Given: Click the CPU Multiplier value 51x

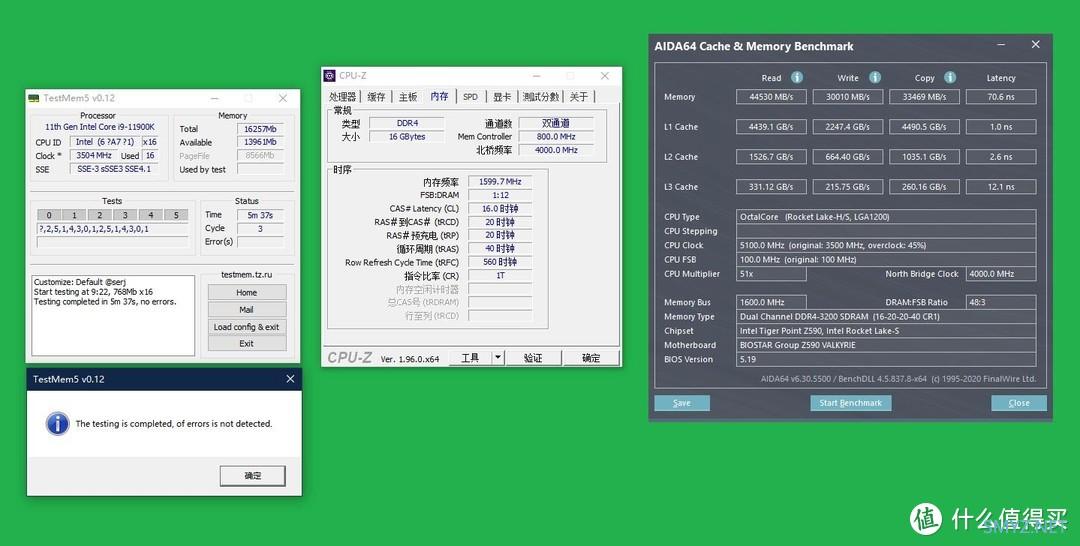Looking at the screenshot, I should coord(771,273).
